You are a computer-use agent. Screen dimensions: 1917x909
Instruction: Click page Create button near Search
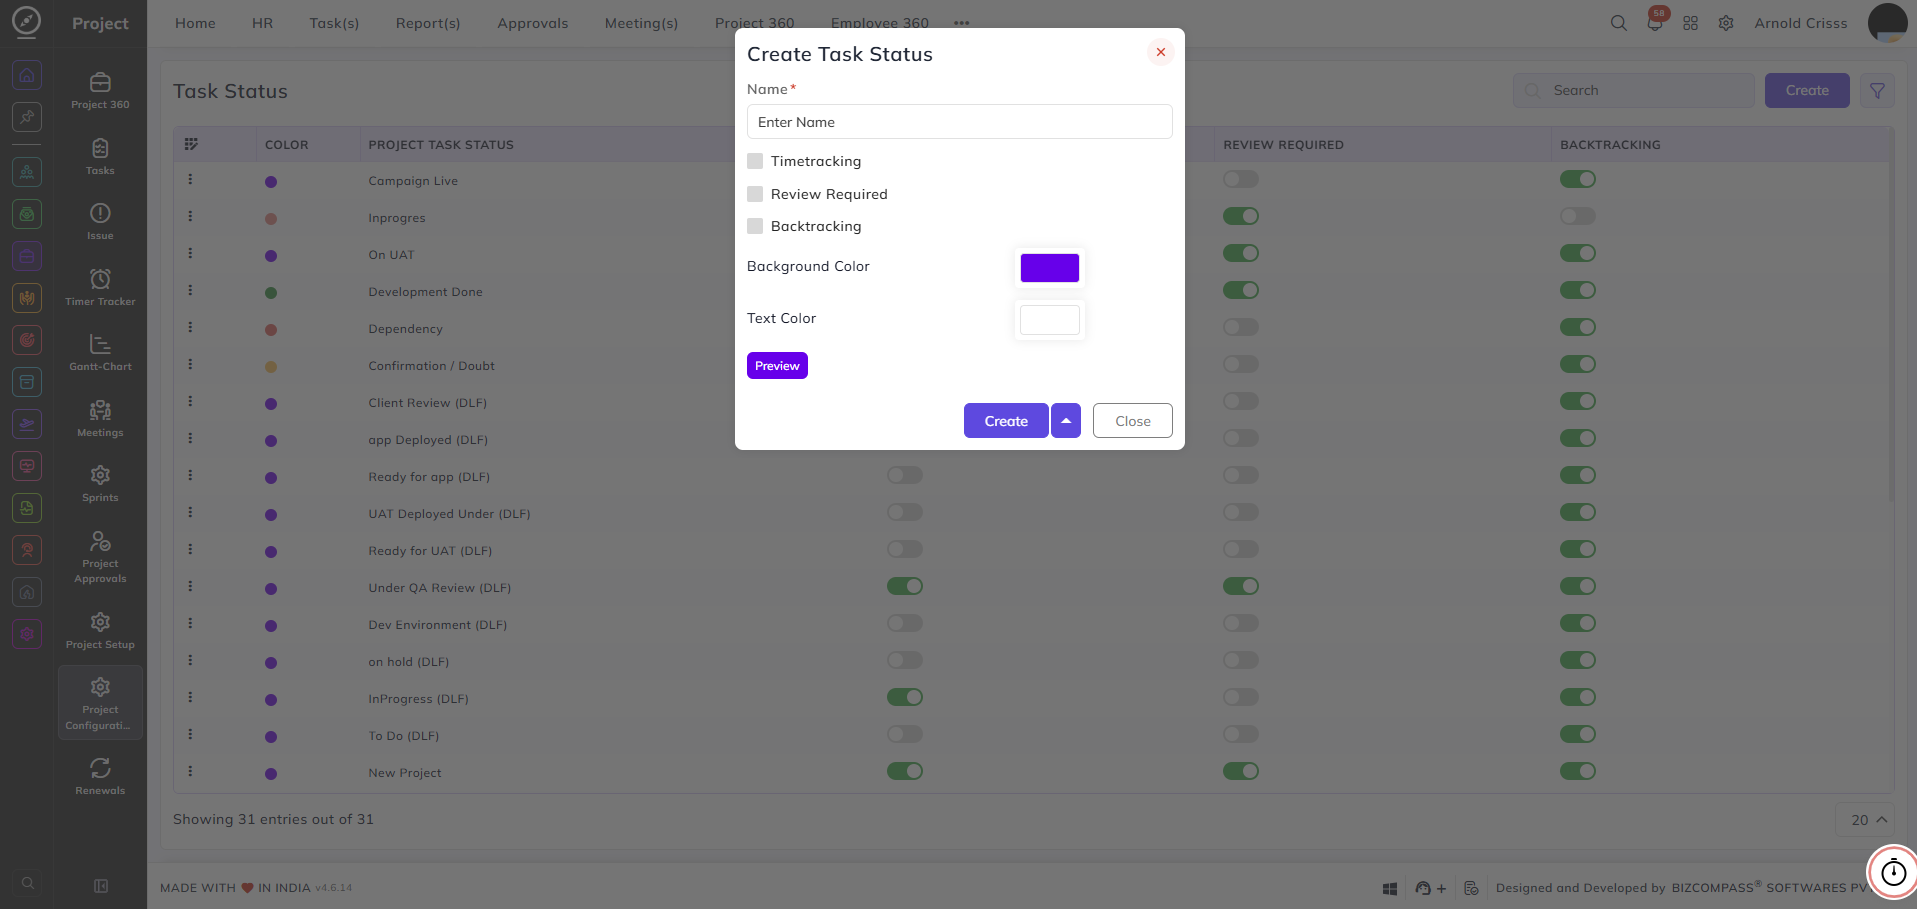pyautogui.click(x=1807, y=90)
